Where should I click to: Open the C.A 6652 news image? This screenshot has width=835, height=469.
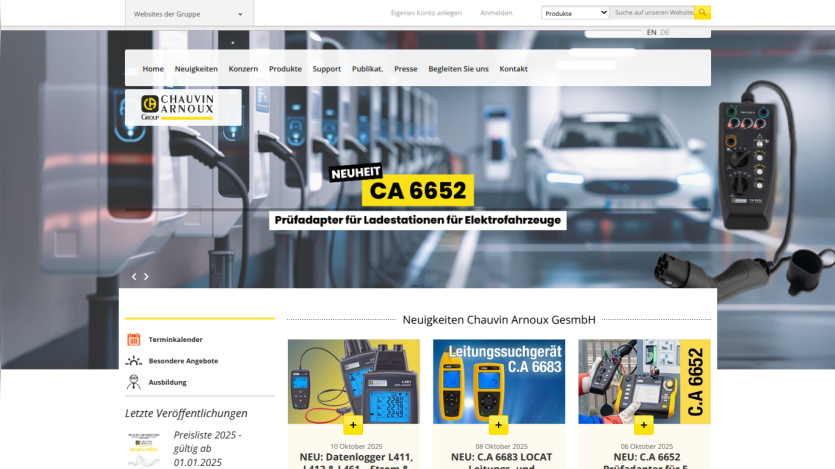[x=644, y=382]
